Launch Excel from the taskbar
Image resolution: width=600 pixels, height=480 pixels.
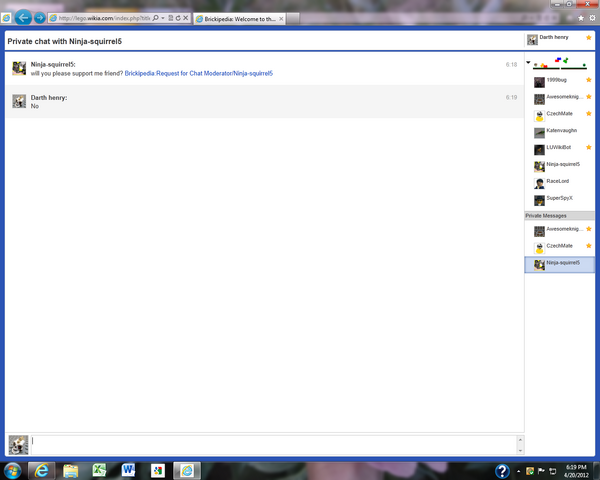(99, 470)
